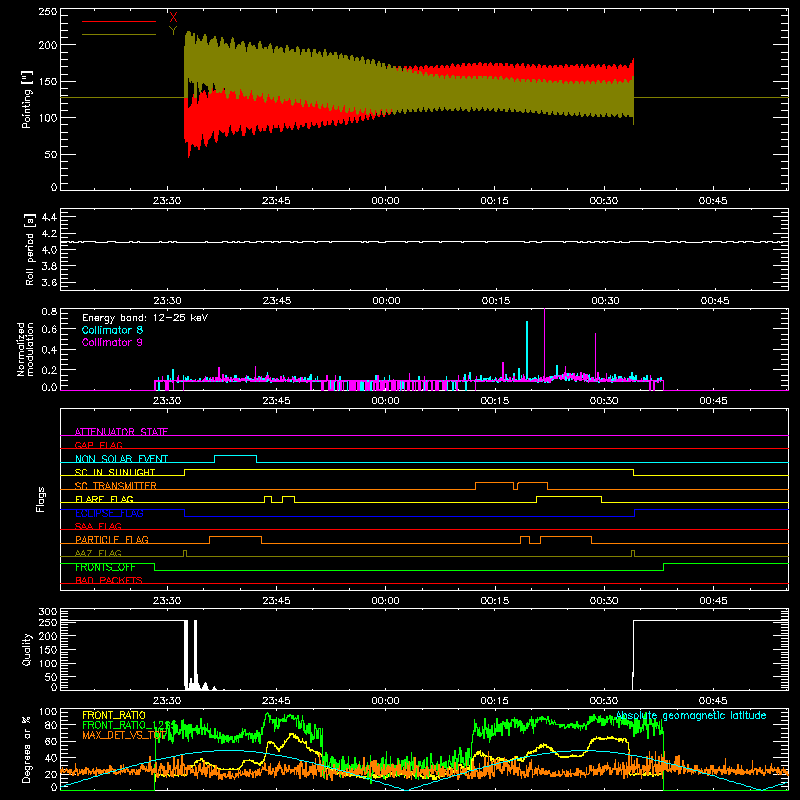Click the 4.0 value on Roll period axis
Screen dimensions: 800x800
coord(49,250)
